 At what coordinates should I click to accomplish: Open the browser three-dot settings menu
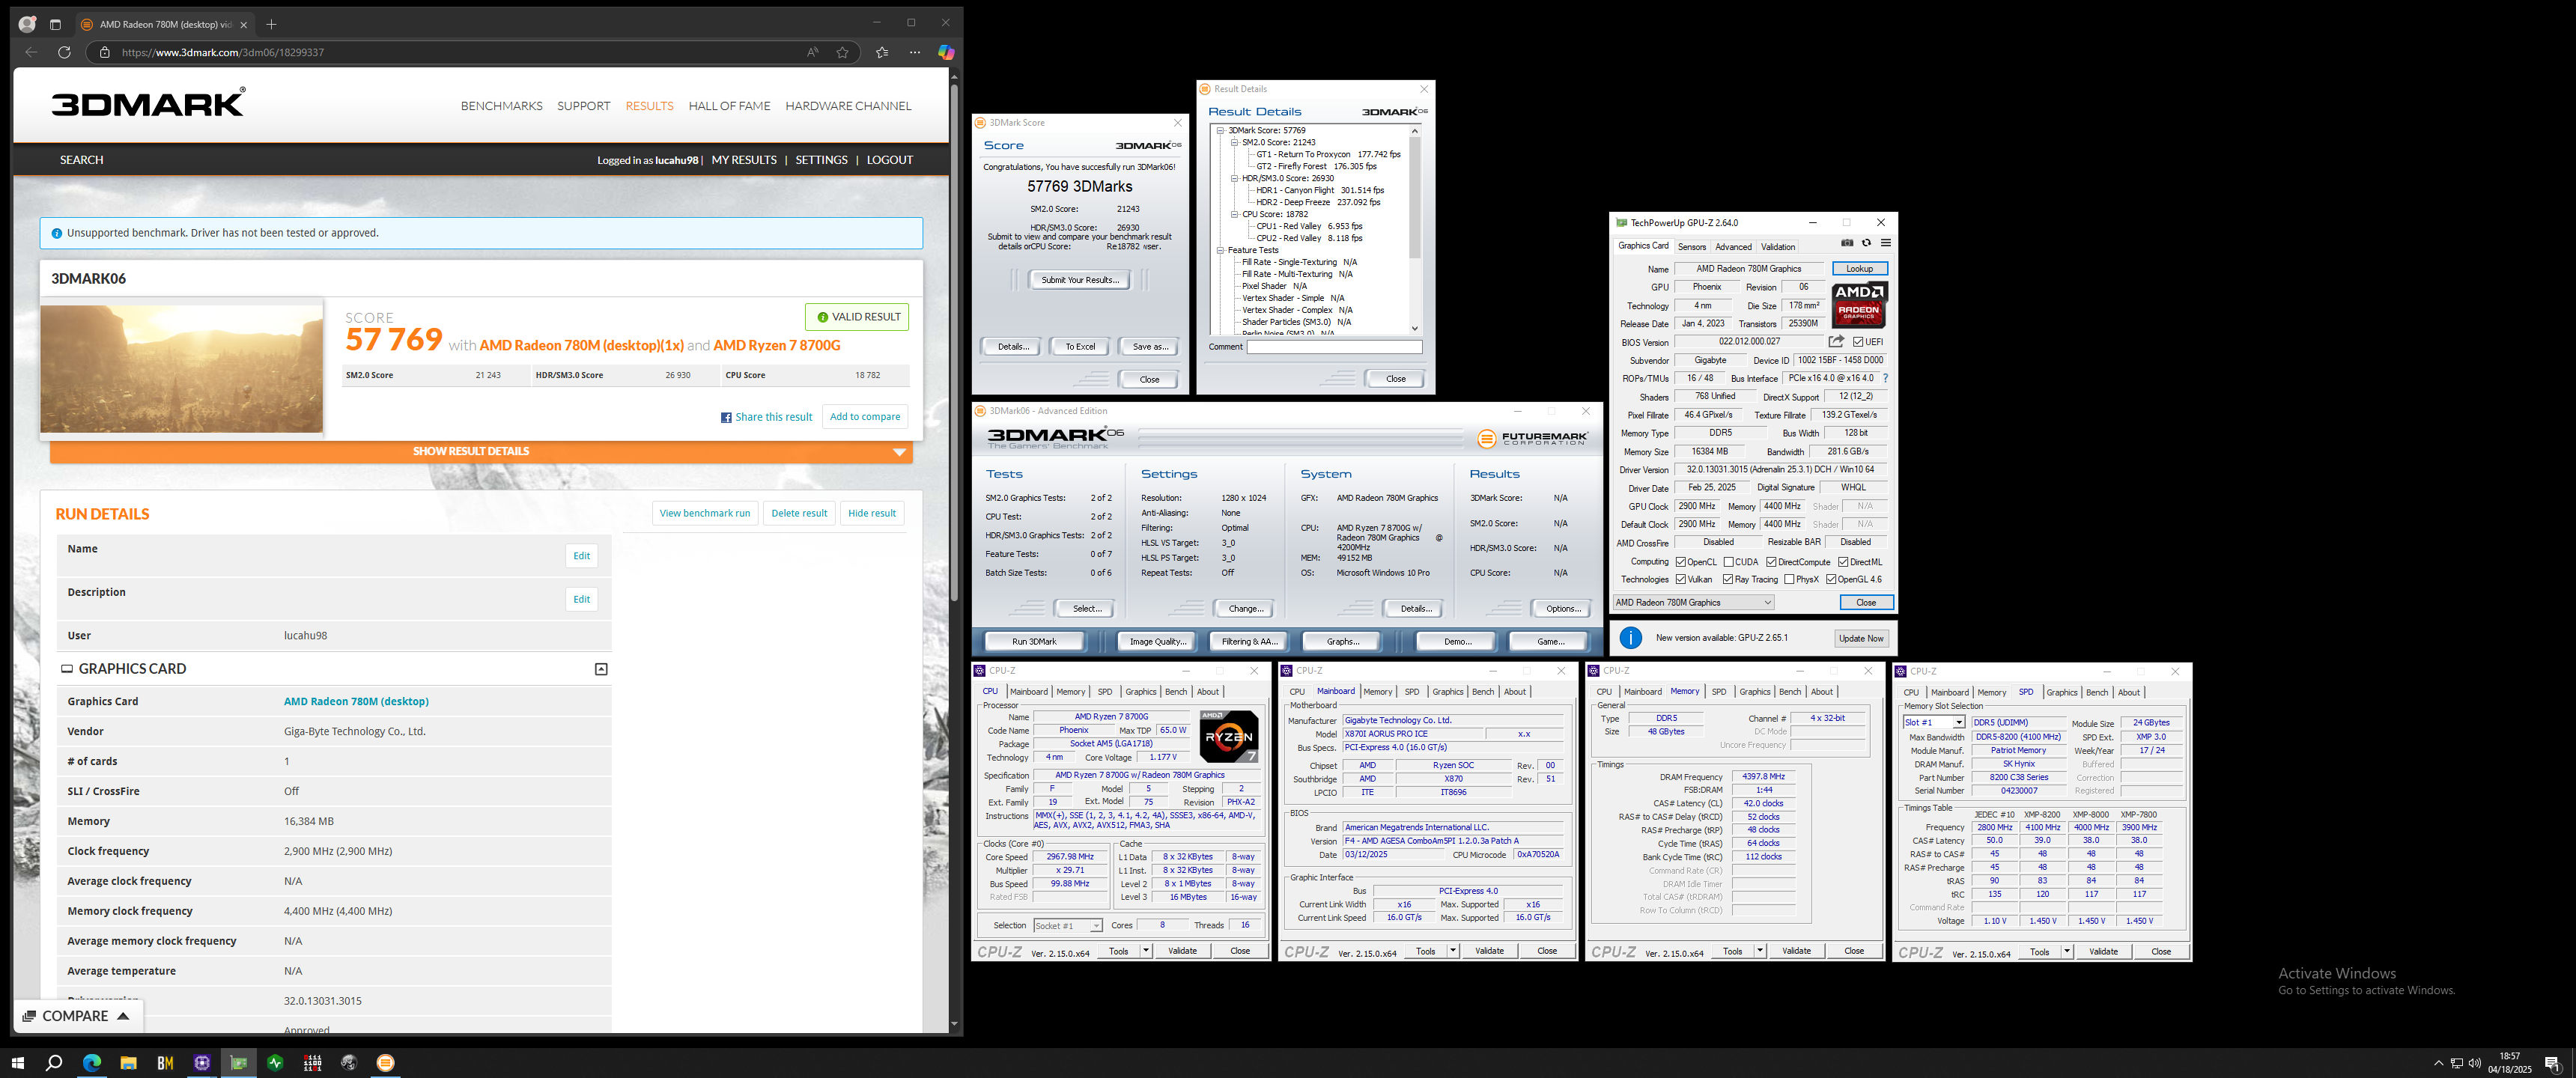[x=914, y=53]
